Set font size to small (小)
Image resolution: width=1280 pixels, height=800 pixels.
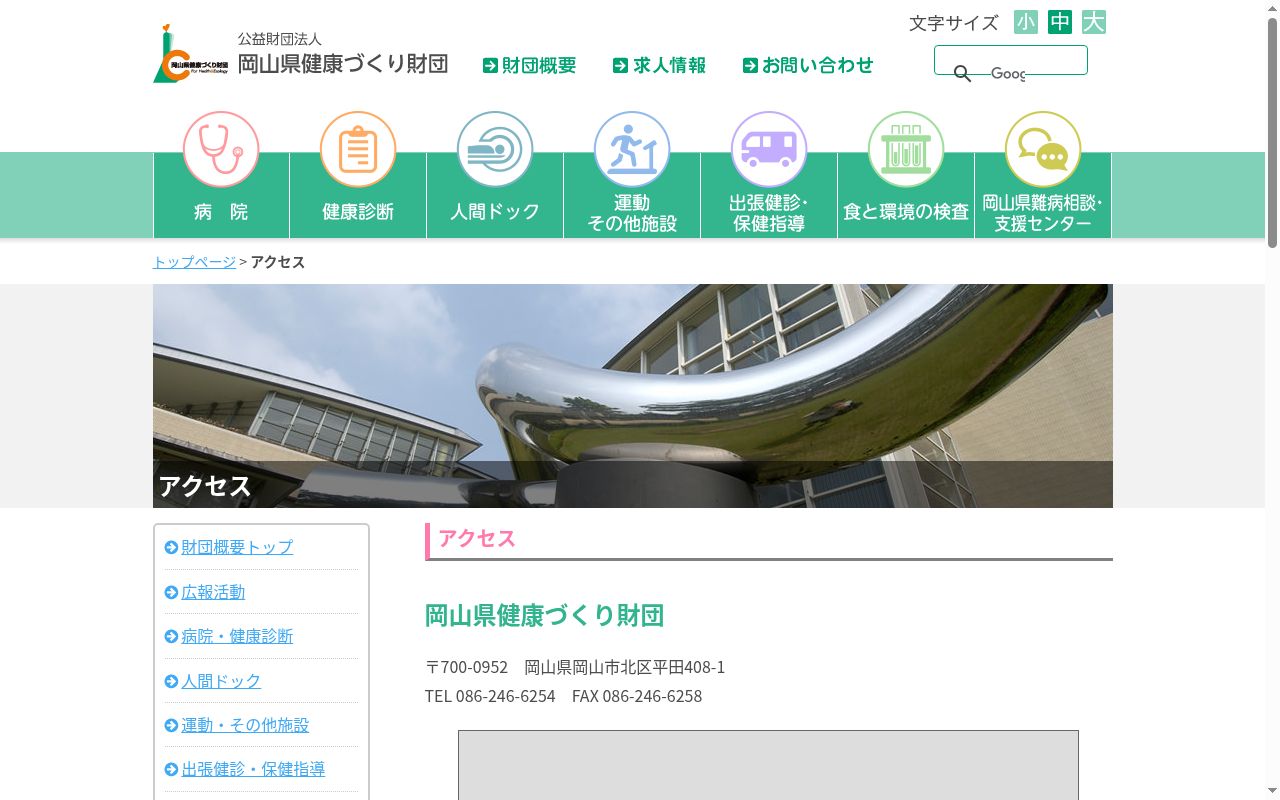1026,22
